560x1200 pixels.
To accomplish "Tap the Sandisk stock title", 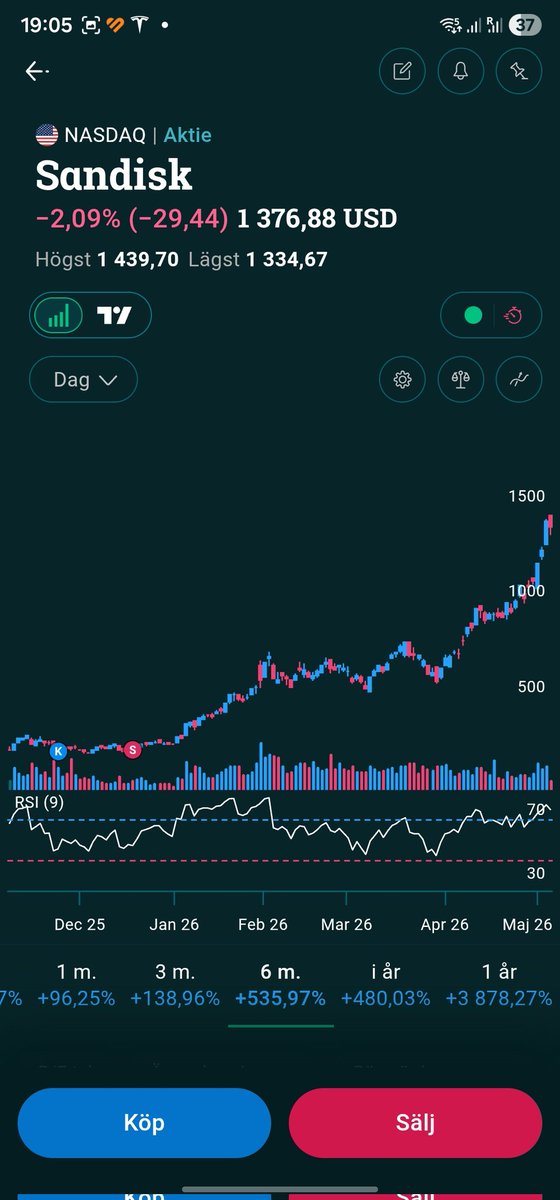I will (x=113, y=175).
